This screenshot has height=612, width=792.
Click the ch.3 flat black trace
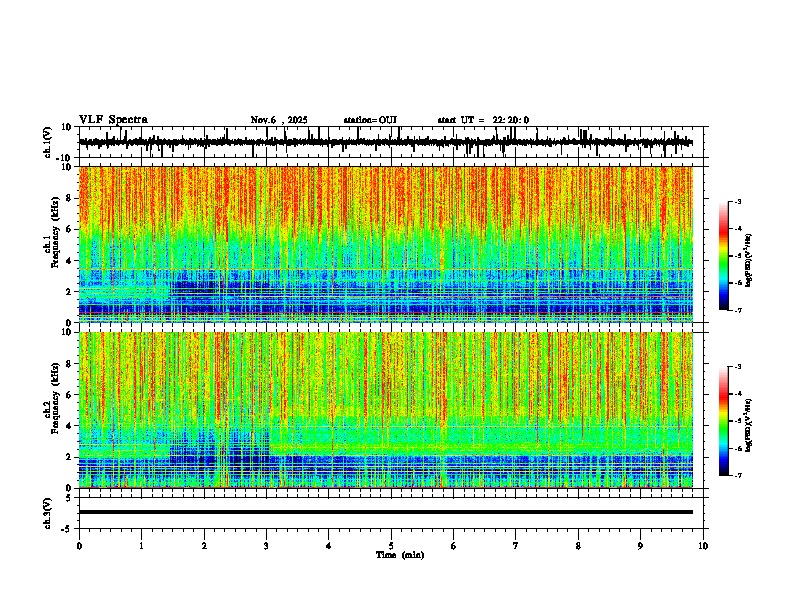click(386, 512)
